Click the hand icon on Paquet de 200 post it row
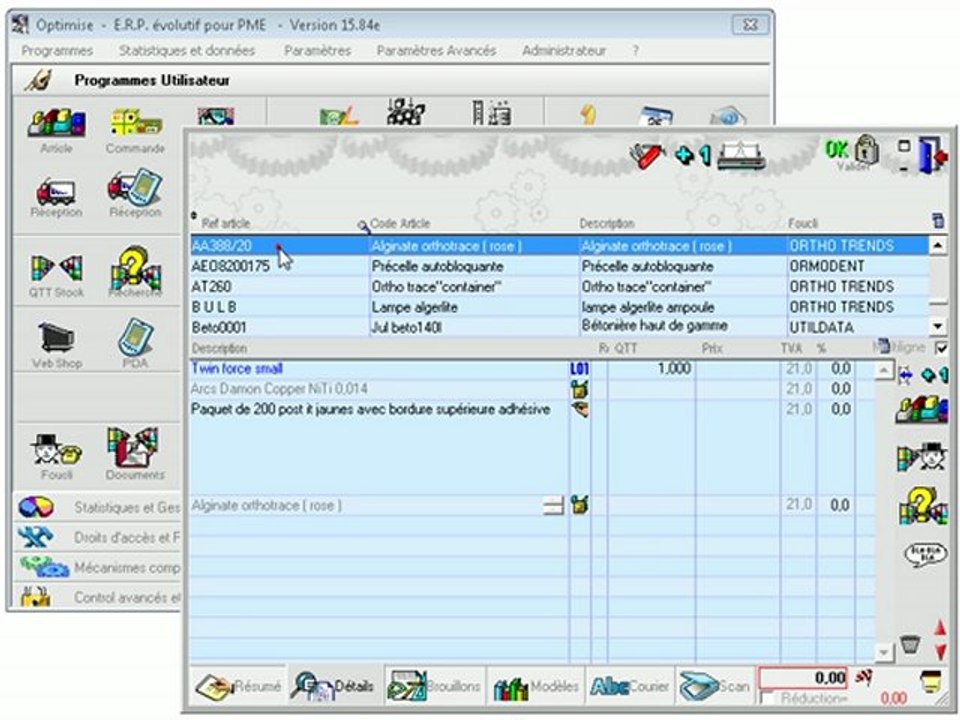Image resolution: width=960 pixels, height=720 pixels. [x=580, y=409]
